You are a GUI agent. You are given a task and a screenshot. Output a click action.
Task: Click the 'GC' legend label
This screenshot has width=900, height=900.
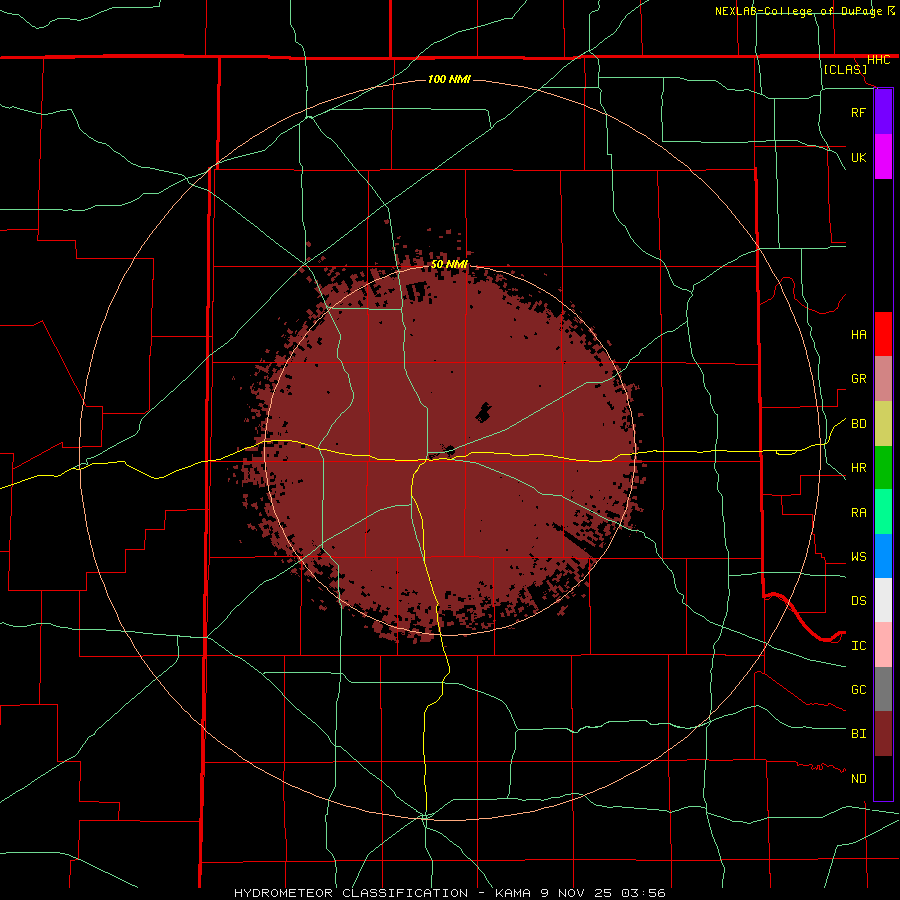[x=858, y=690]
